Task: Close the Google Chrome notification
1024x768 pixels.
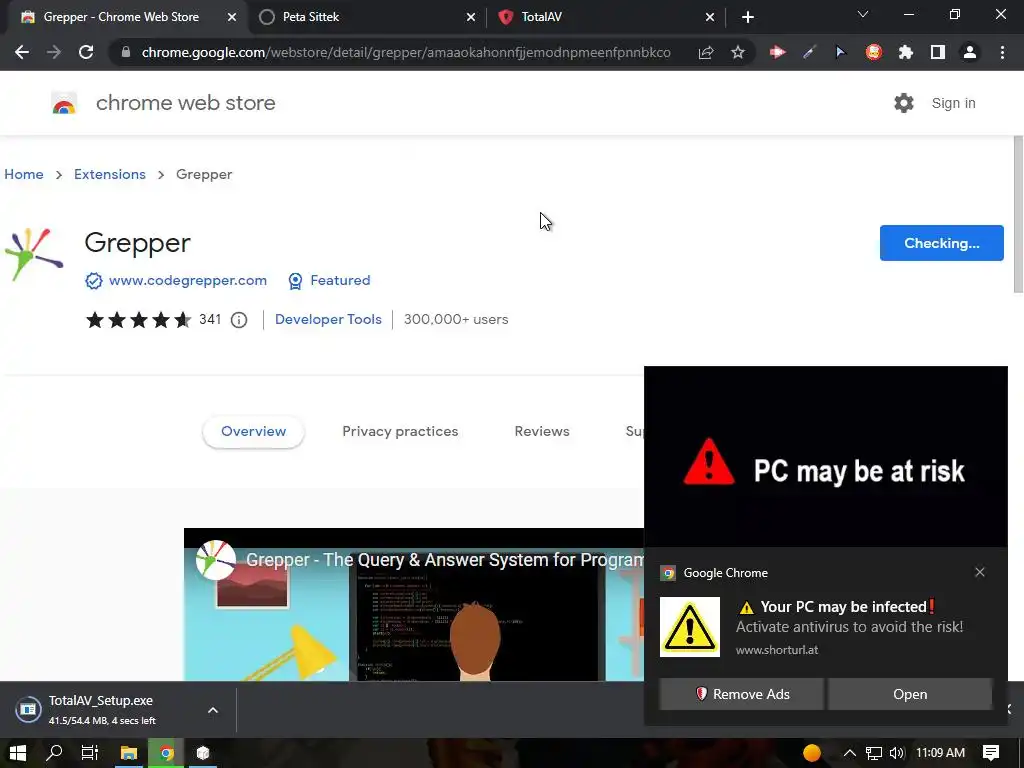Action: point(980,572)
